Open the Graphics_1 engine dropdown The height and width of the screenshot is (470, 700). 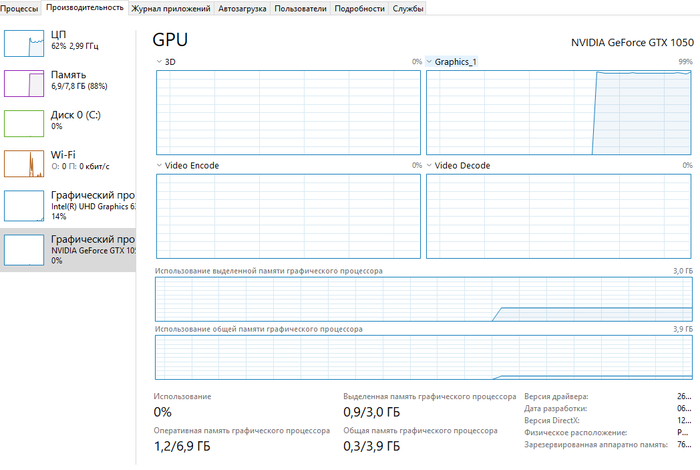430,62
